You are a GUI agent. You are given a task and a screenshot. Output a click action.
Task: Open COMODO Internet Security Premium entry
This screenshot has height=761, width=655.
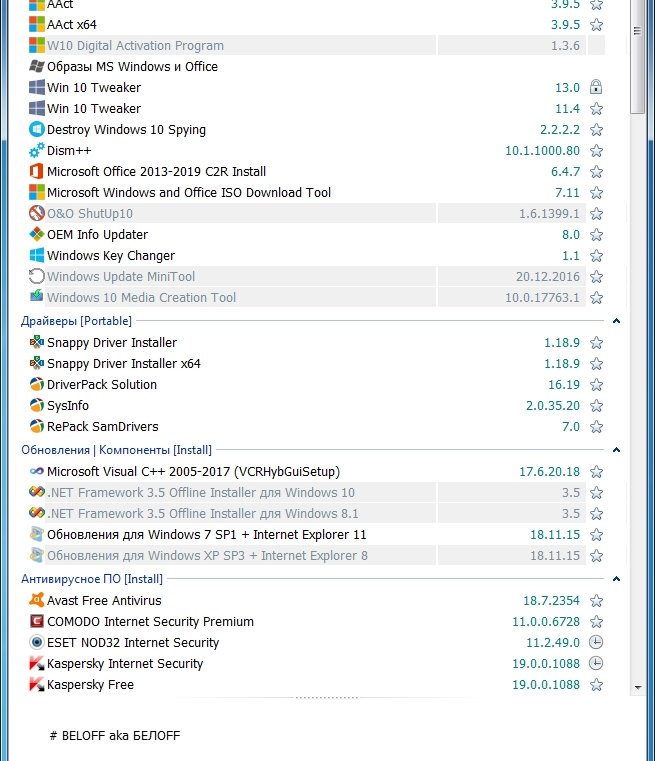click(150, 621)
